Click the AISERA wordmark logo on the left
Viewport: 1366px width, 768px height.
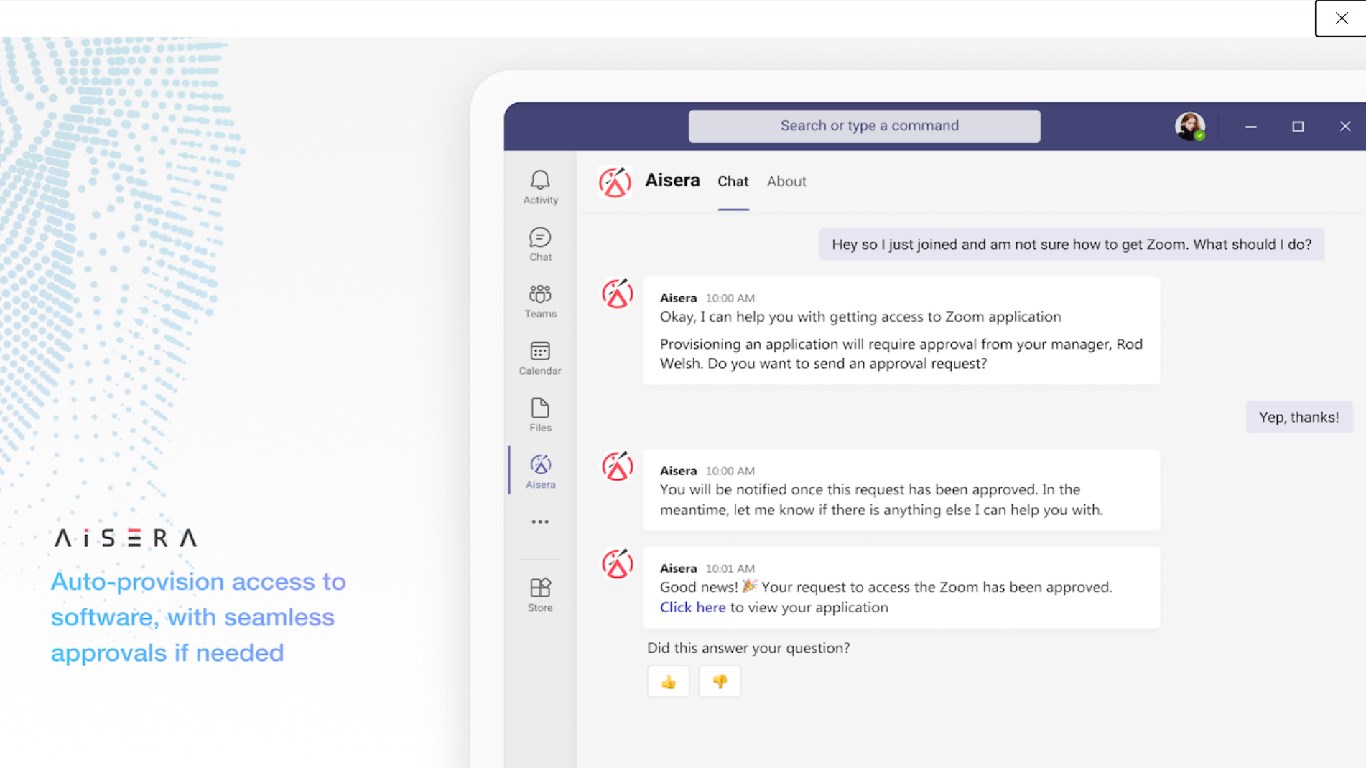tap(125, 538)
